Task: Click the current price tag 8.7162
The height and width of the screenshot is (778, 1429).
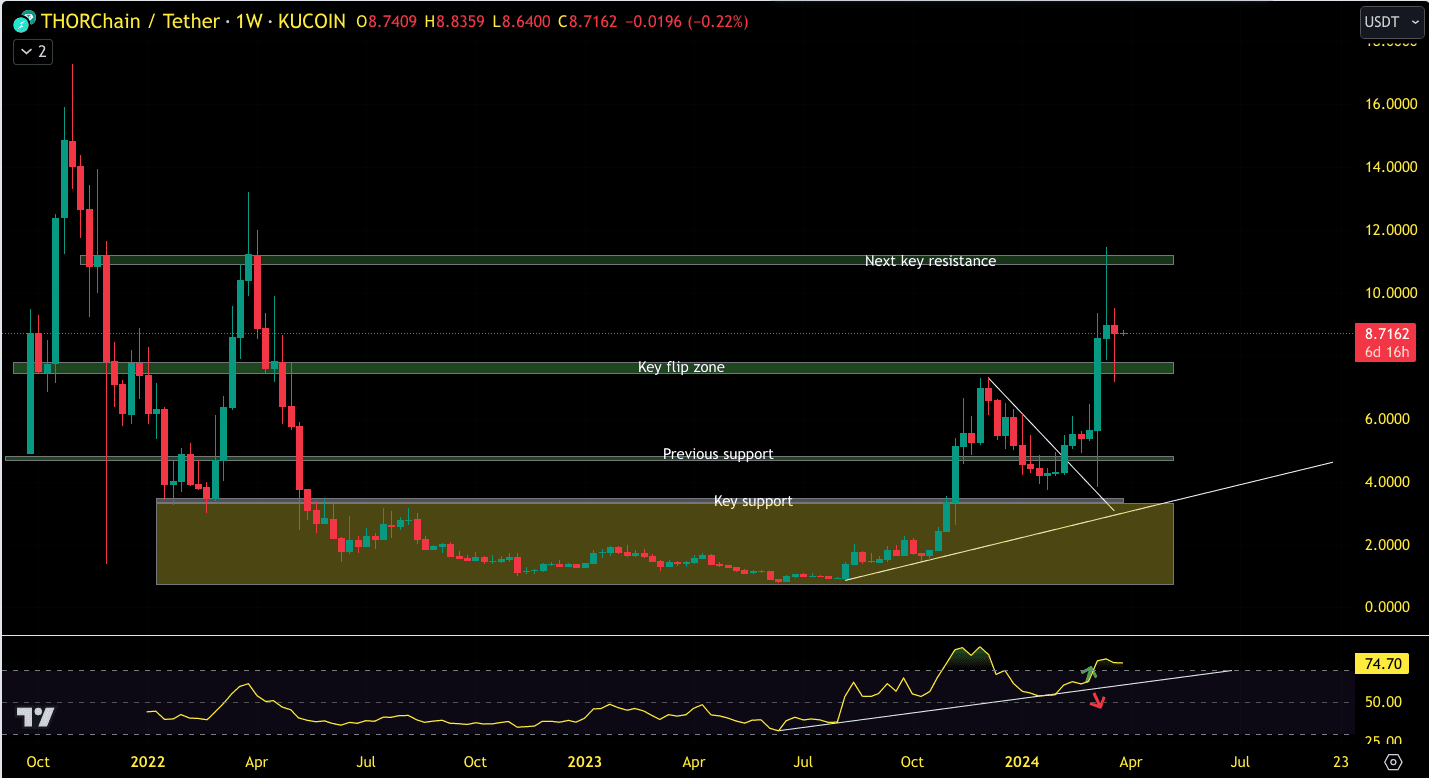Action: pos(1385,333)
